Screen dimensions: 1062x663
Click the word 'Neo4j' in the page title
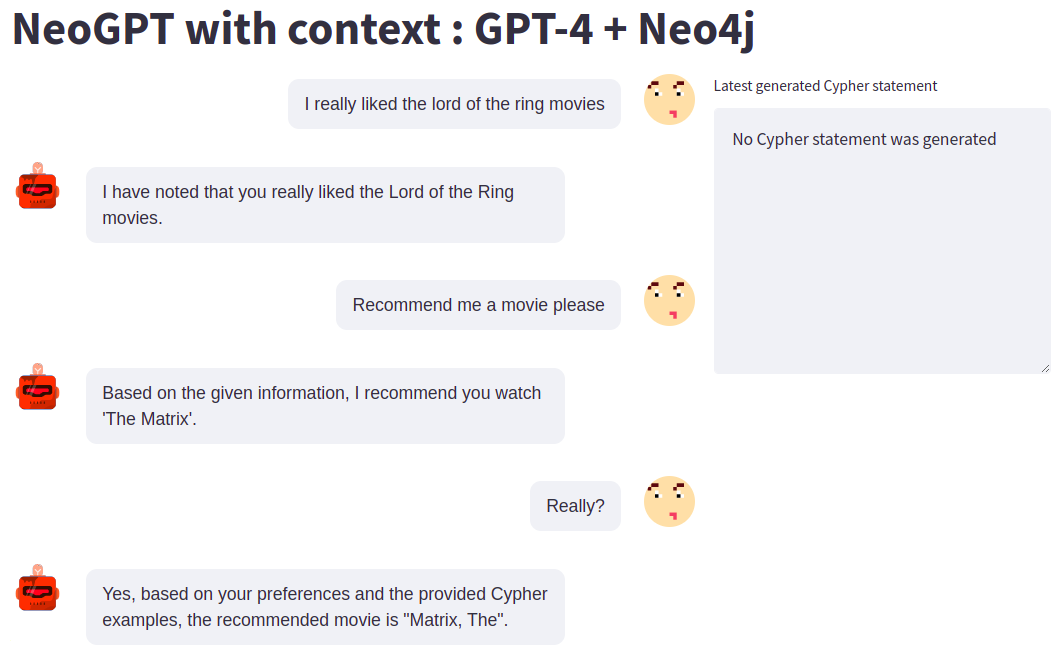point(697,30)
